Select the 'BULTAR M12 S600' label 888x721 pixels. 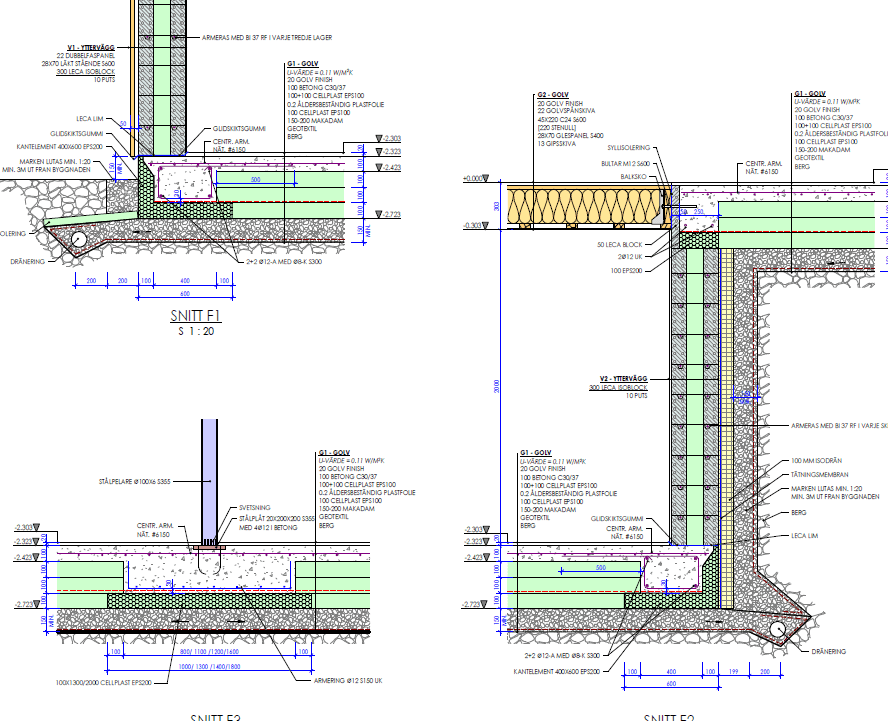point(625,164)
